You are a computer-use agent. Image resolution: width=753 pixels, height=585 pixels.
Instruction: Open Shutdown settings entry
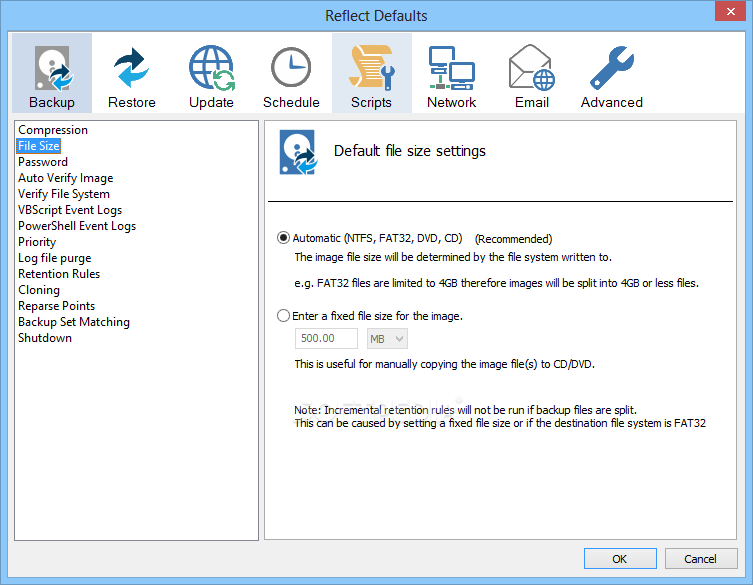(45, 338)
